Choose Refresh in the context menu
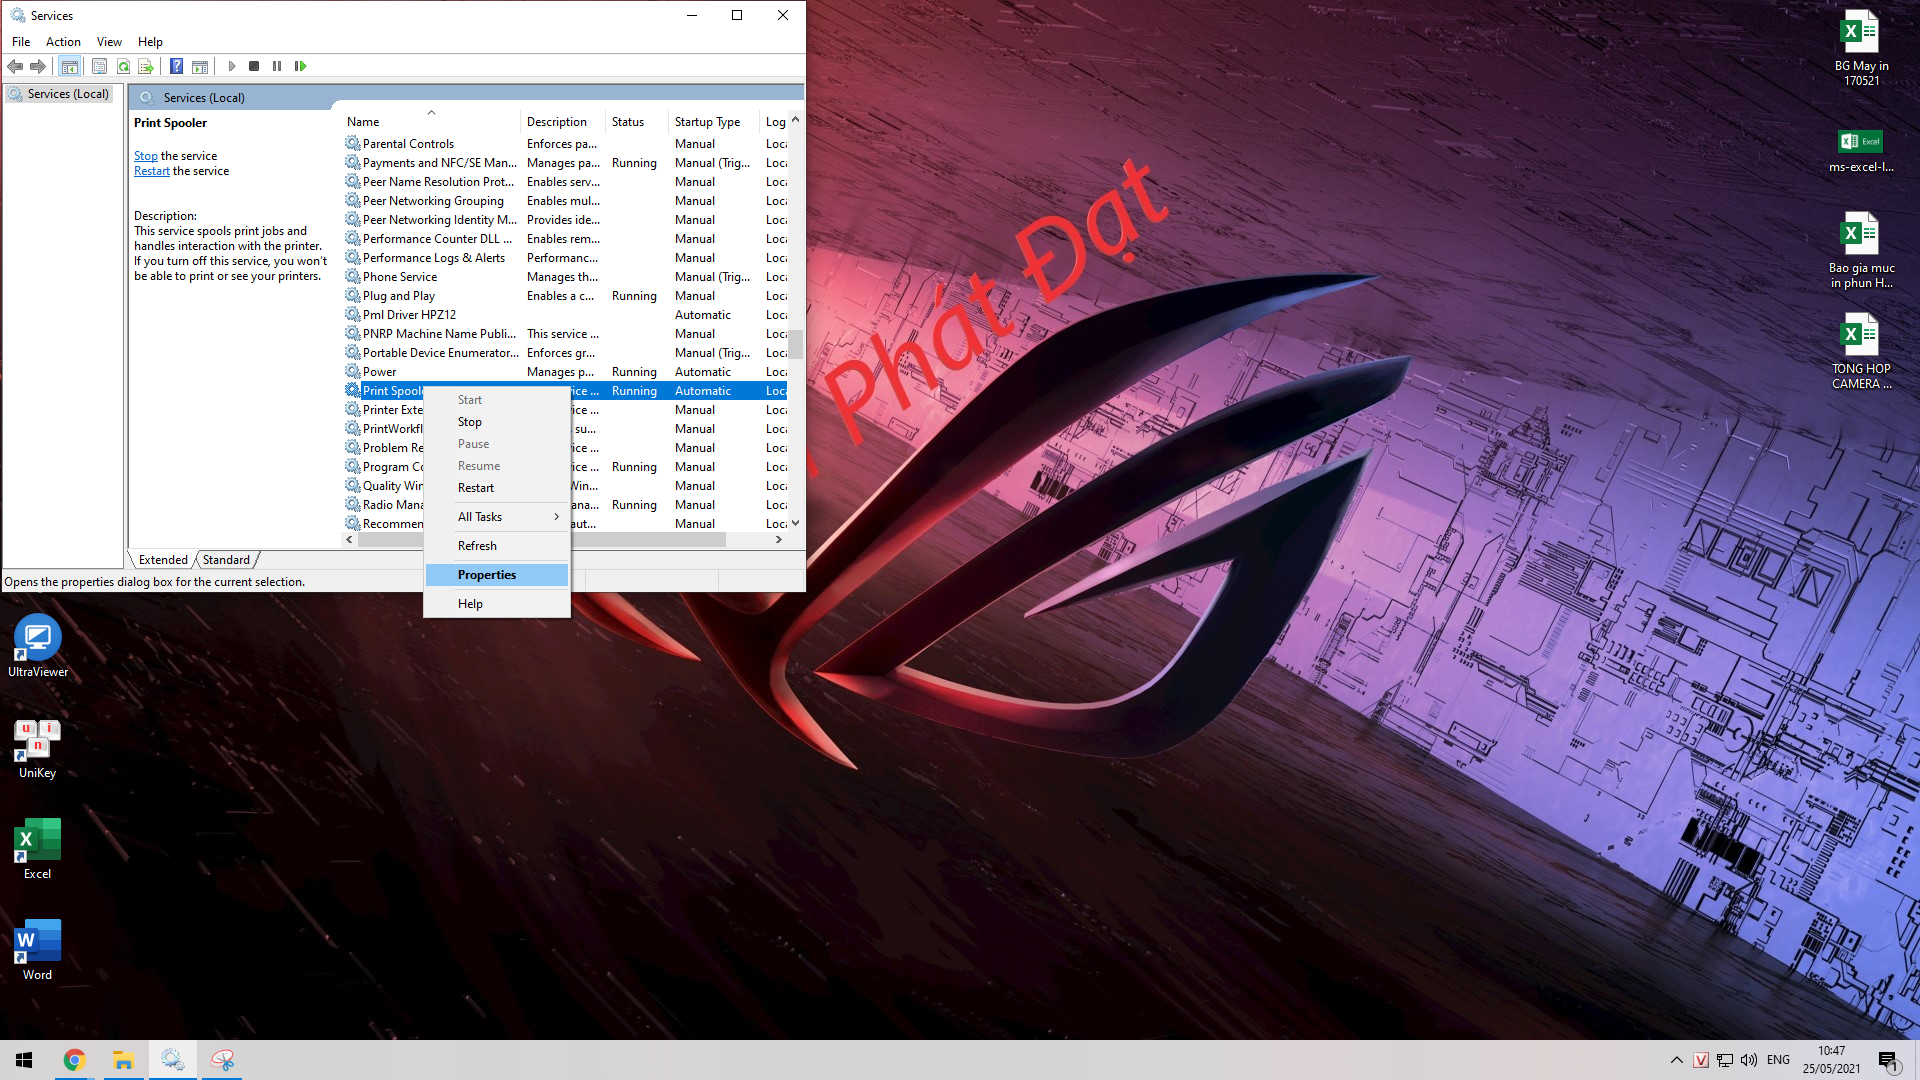 tap(497, 546)
